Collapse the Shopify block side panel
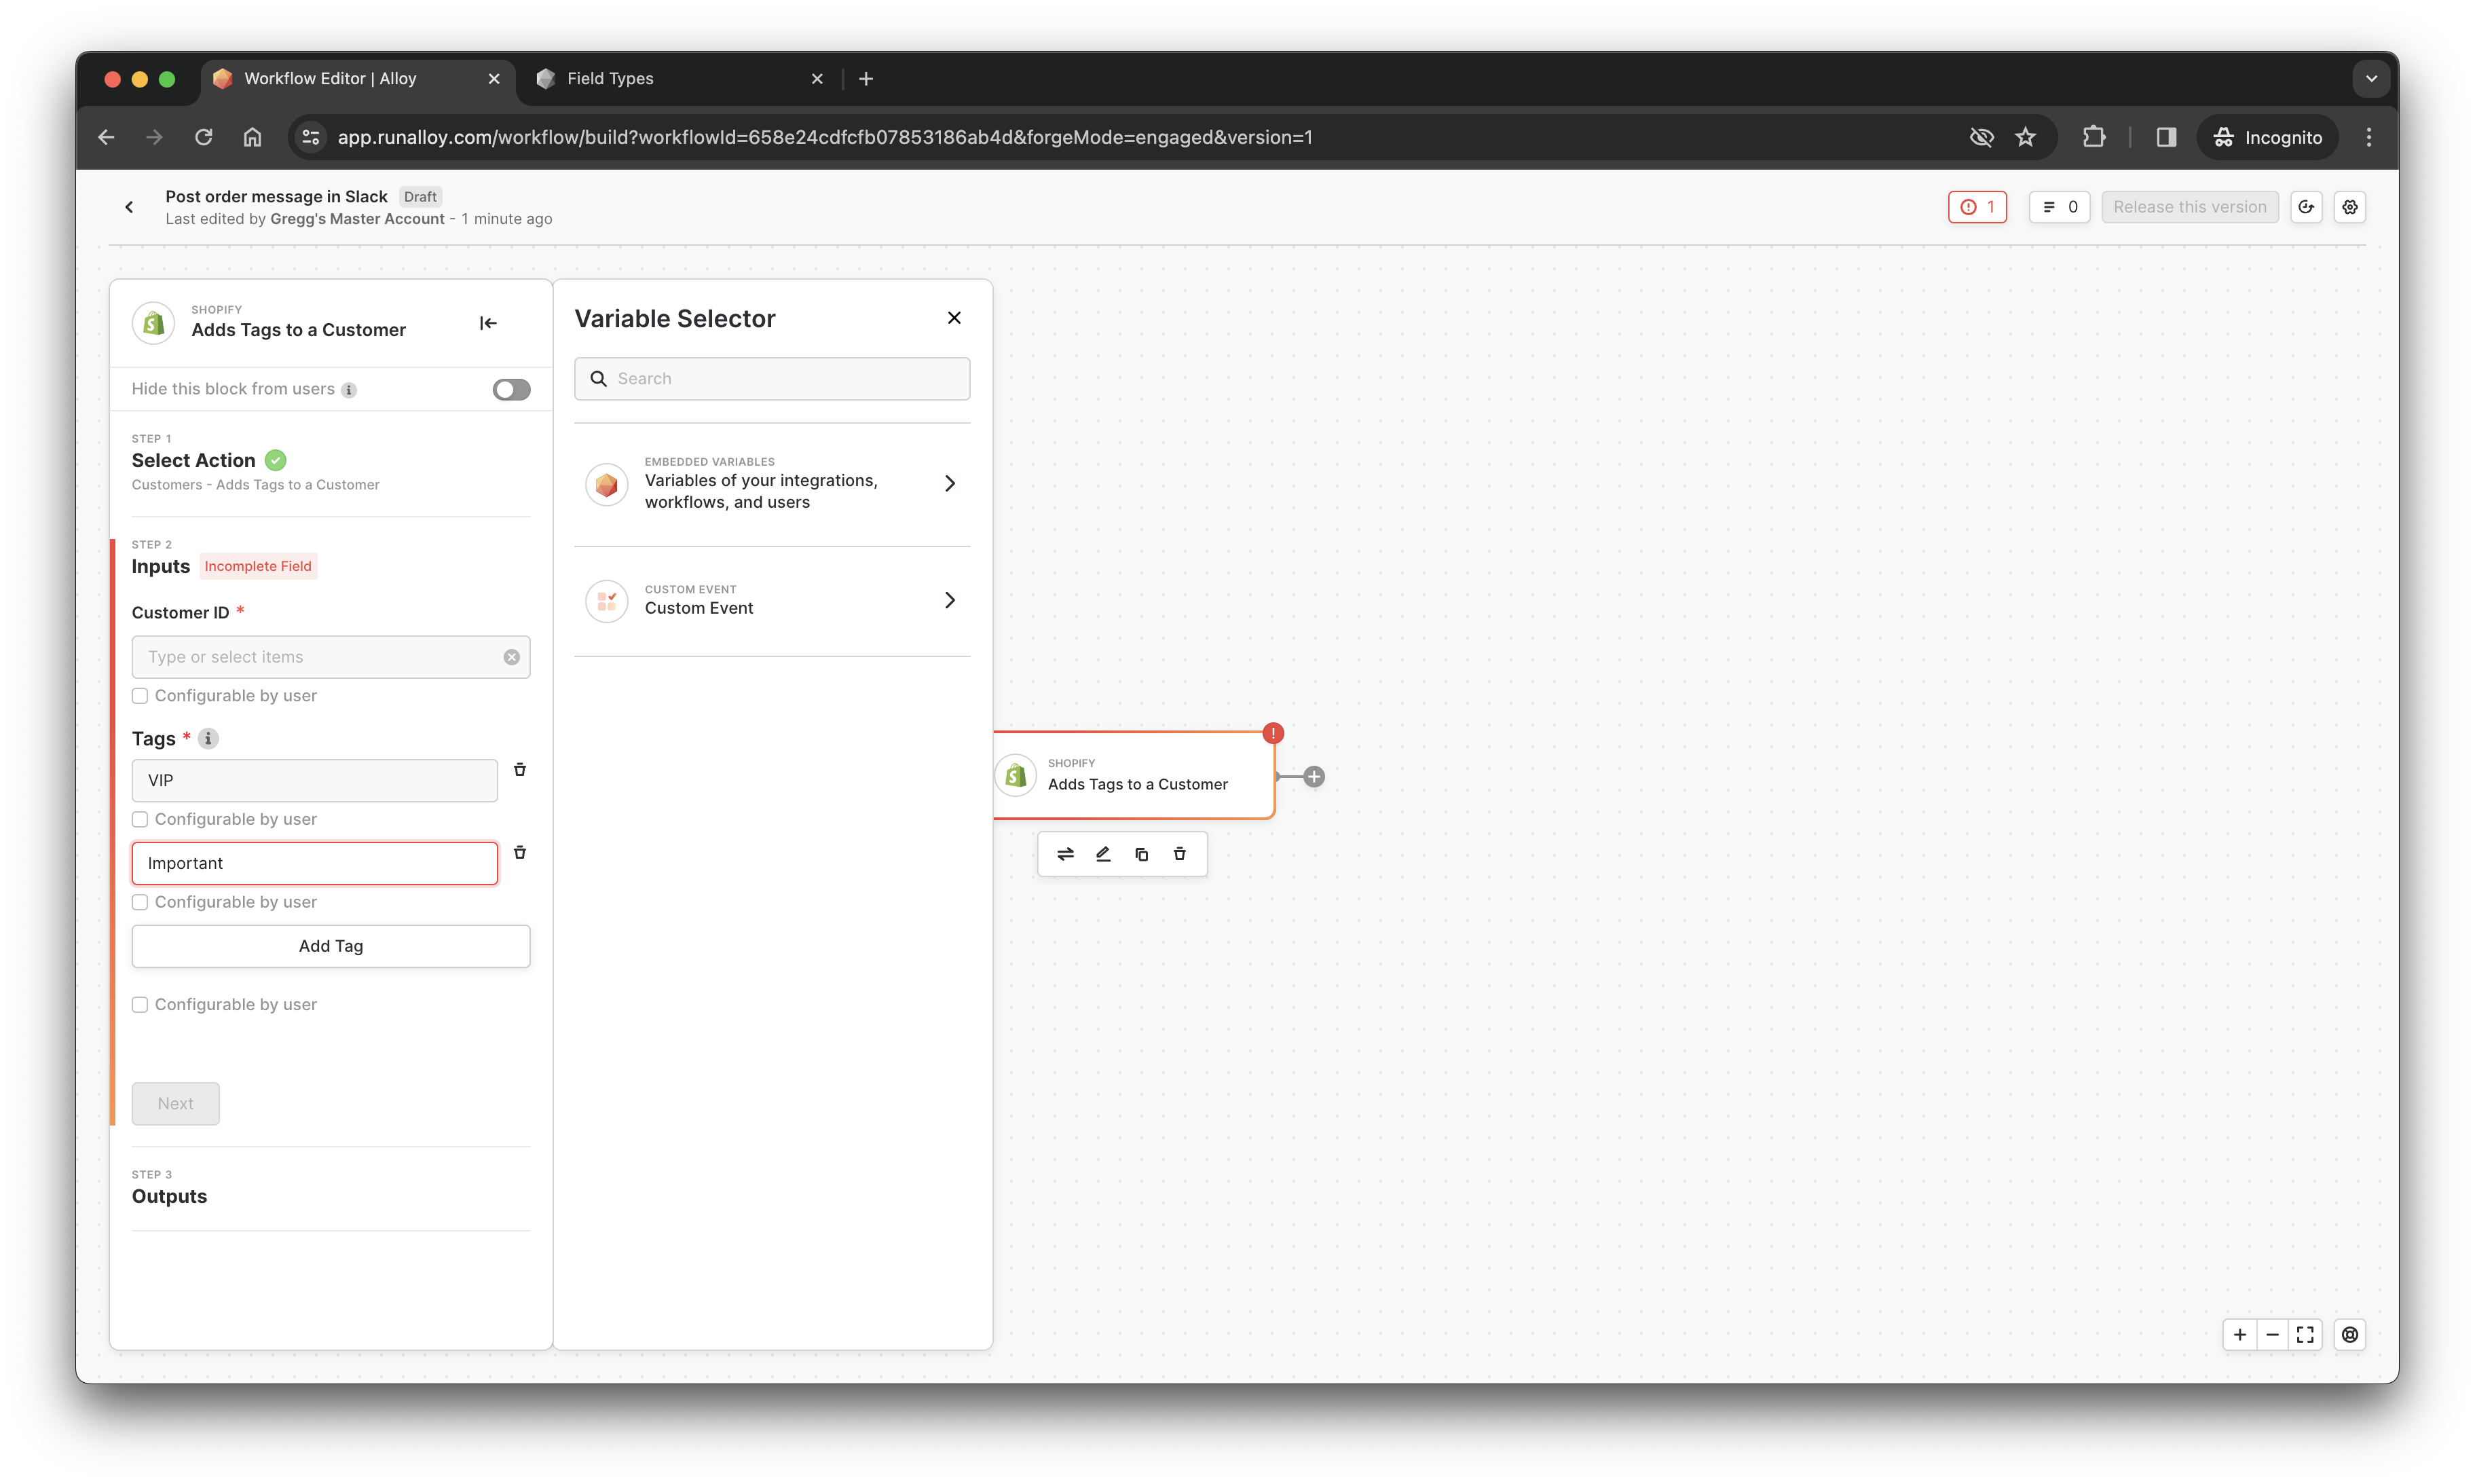The image size is (2475, 1484). 488,323
